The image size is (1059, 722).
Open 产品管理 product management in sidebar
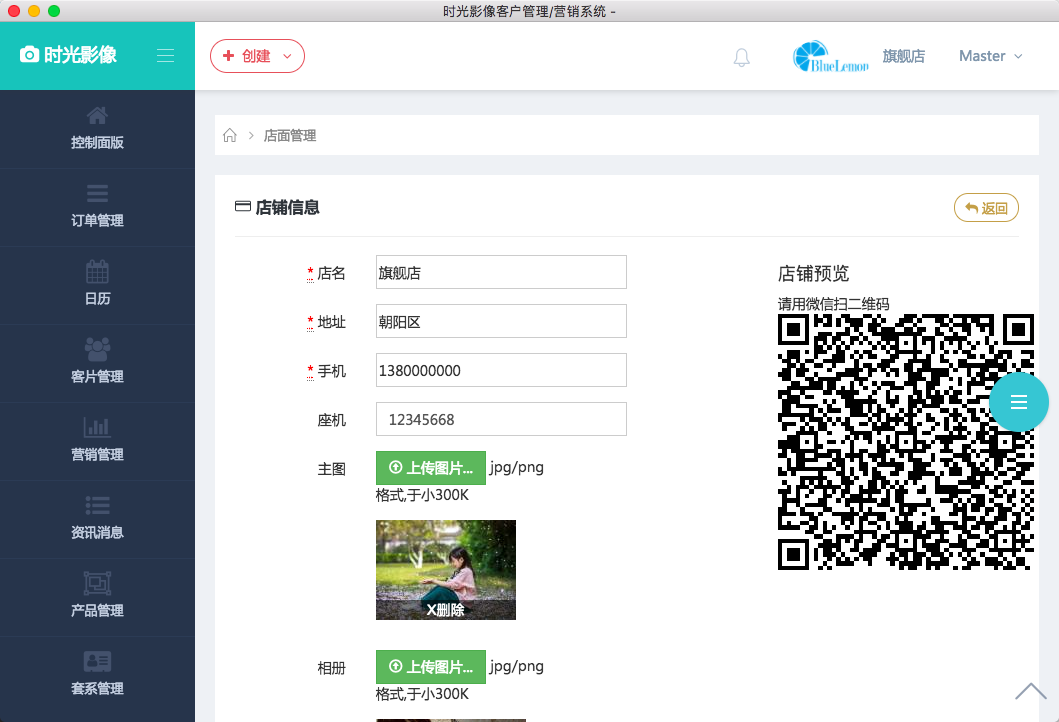click(97, 597)
